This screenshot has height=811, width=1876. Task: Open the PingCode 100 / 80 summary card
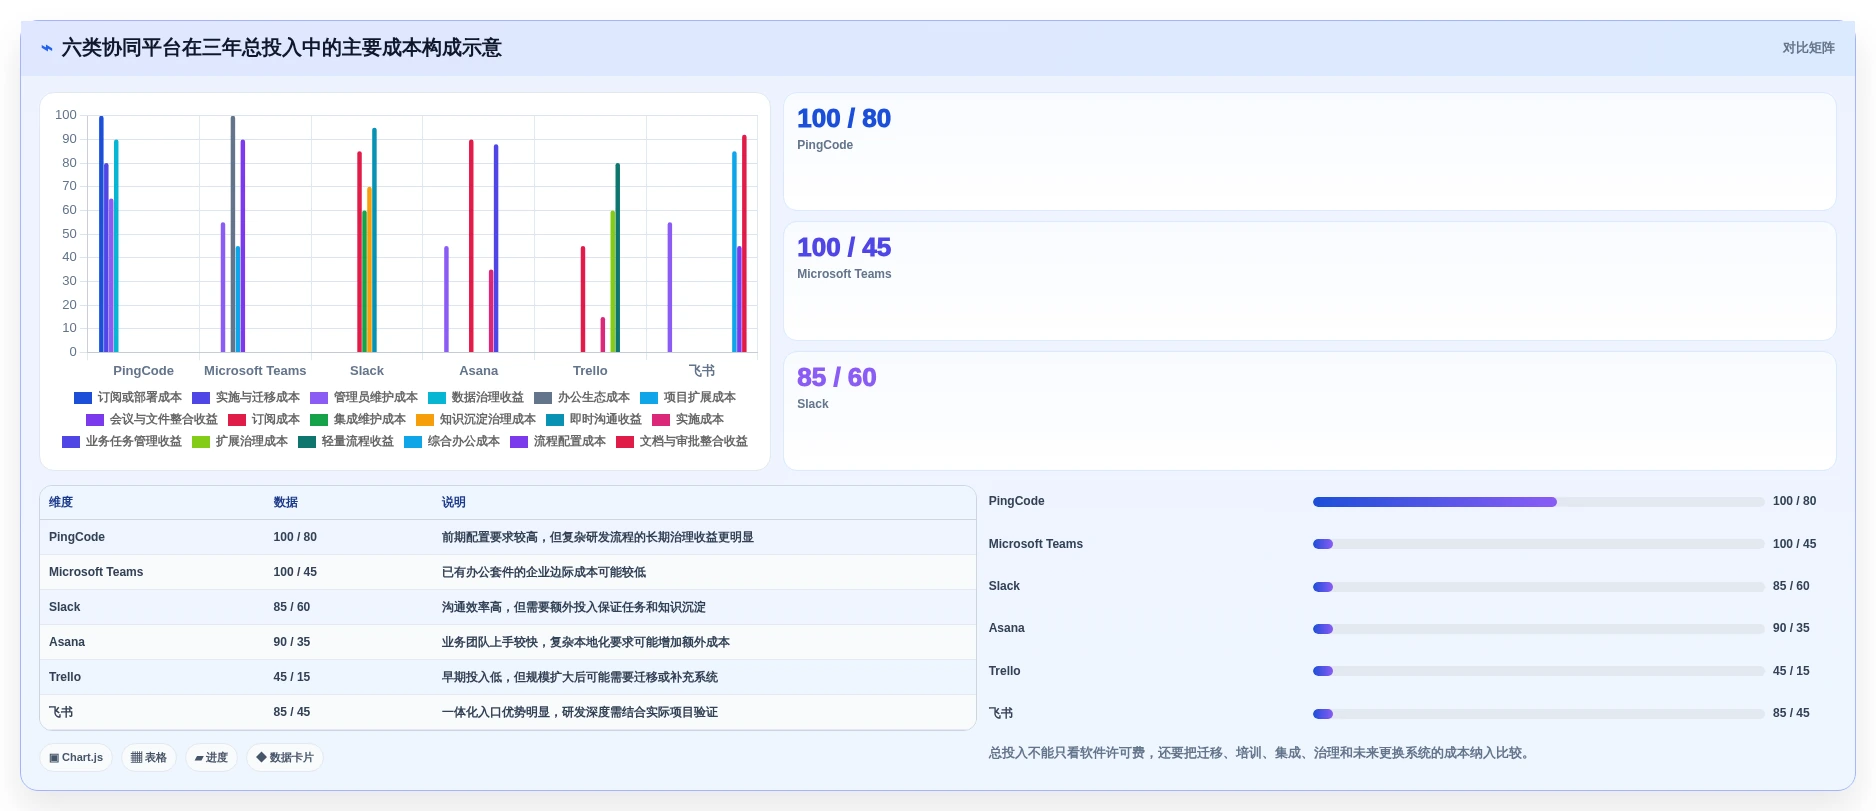point(1310,152)
